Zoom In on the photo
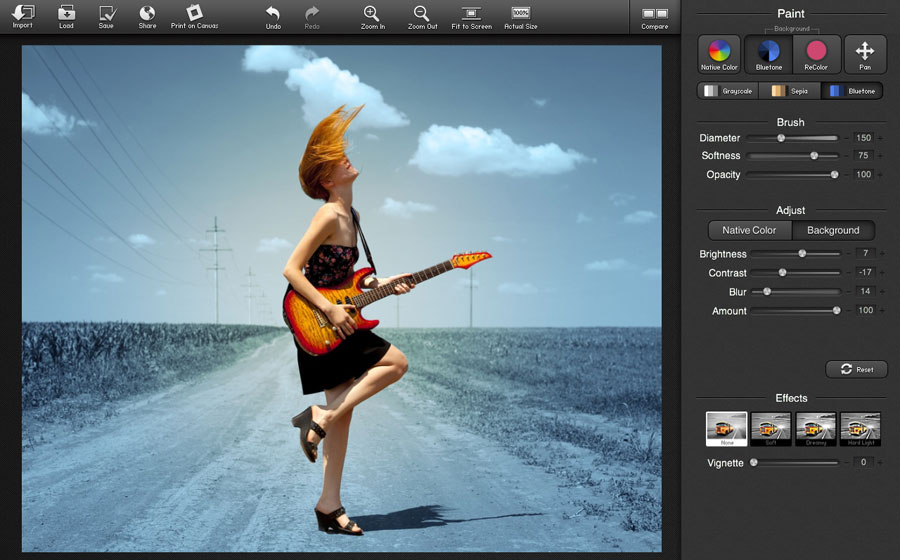900x560 pixels. click(371, 14)
